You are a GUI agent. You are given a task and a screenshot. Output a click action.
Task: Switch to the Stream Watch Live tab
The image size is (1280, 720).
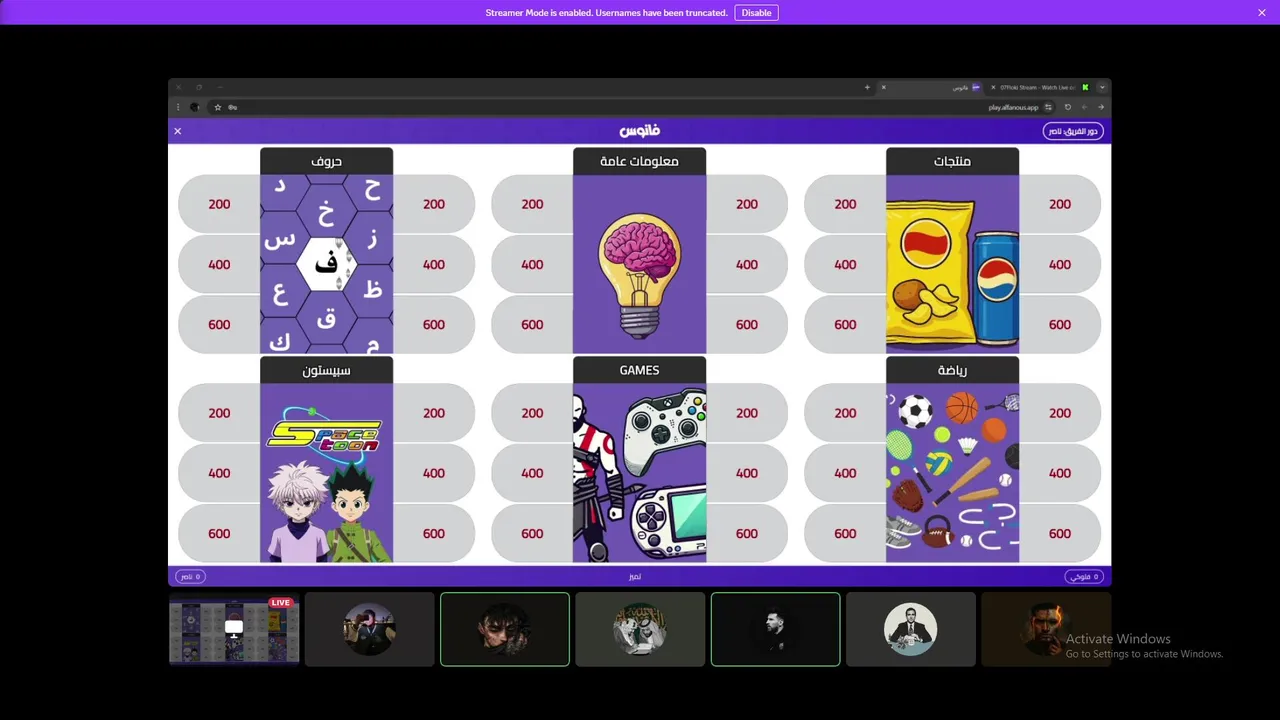1040,87
